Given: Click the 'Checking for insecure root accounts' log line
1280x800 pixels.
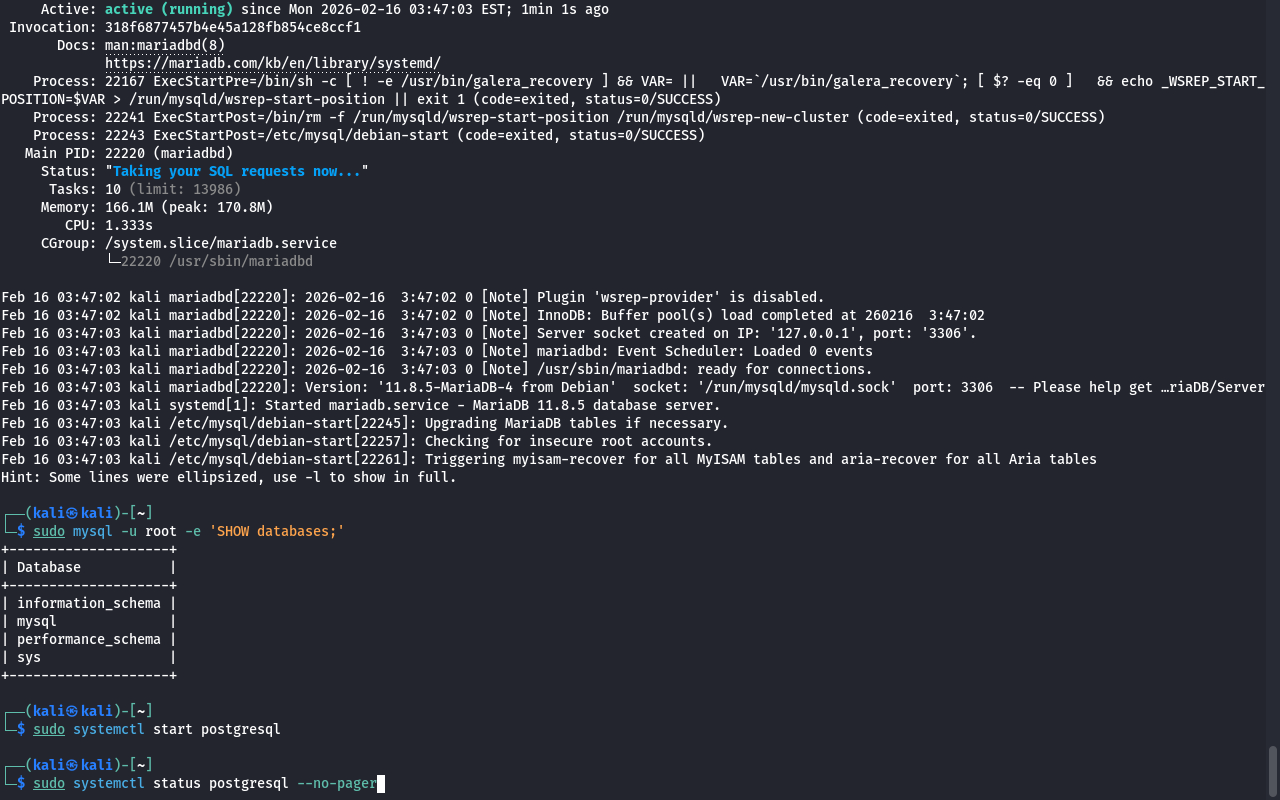Looking at the screenshot, I should pos(568,441).
